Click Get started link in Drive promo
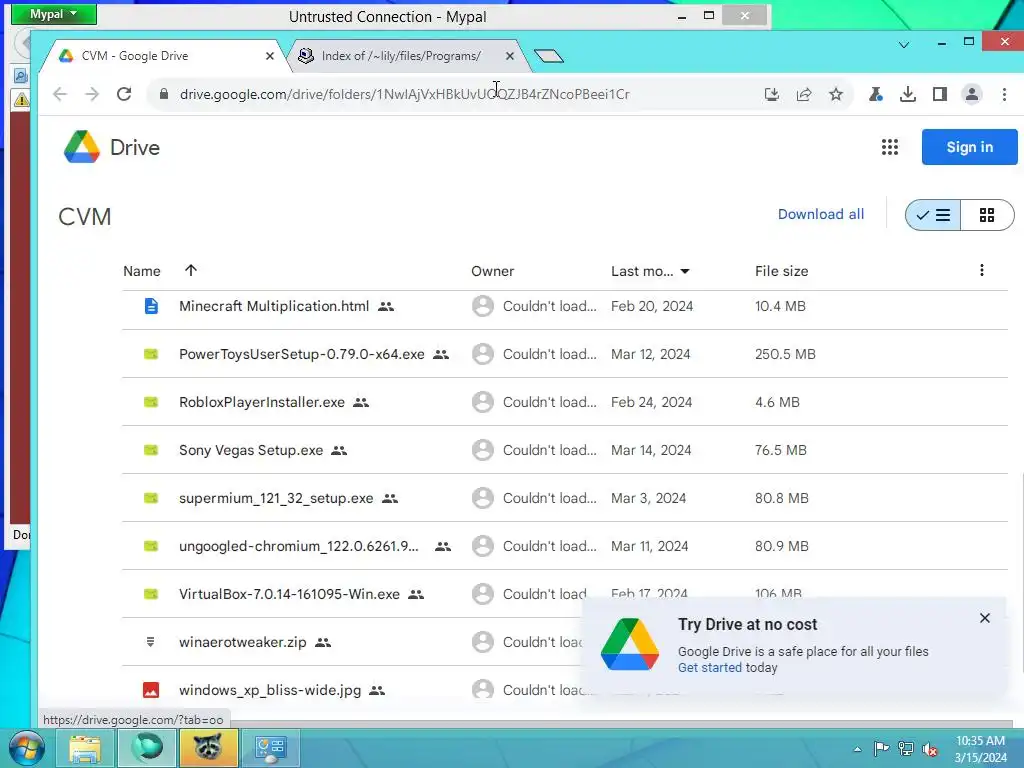Viewport: 1024px width, 768px height. point(709,667)
